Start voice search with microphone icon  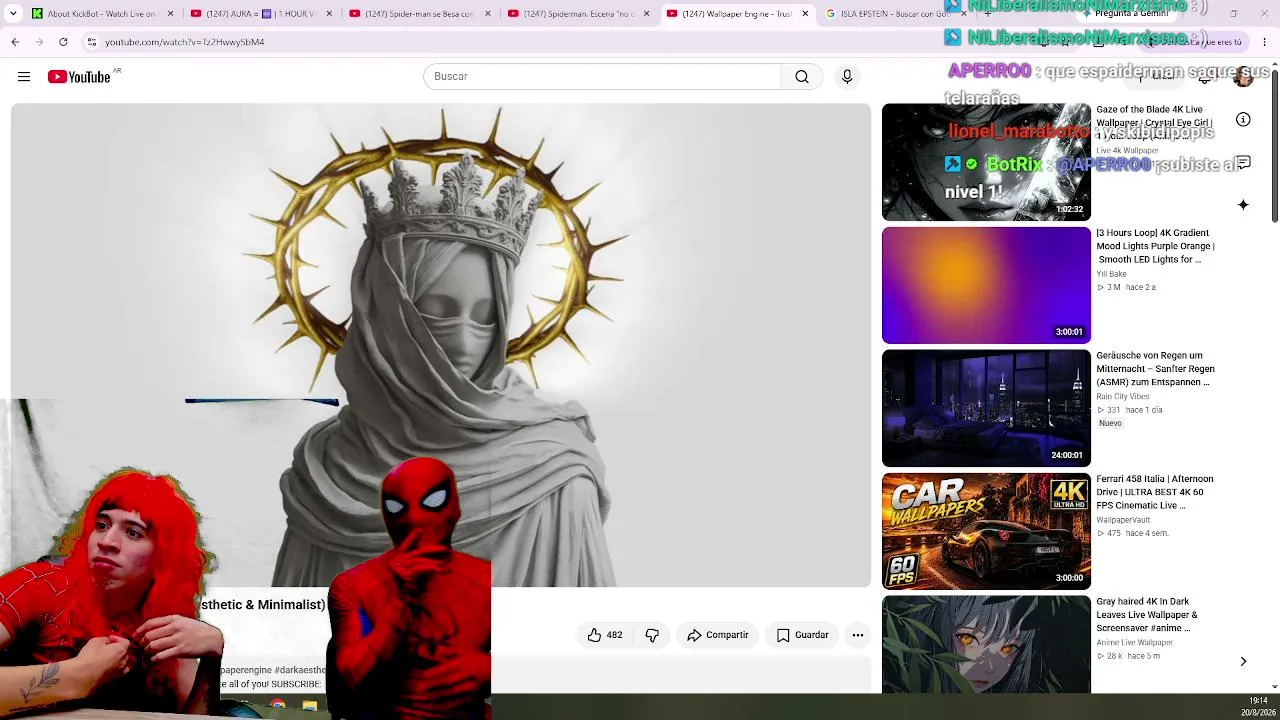click(847, 77)
